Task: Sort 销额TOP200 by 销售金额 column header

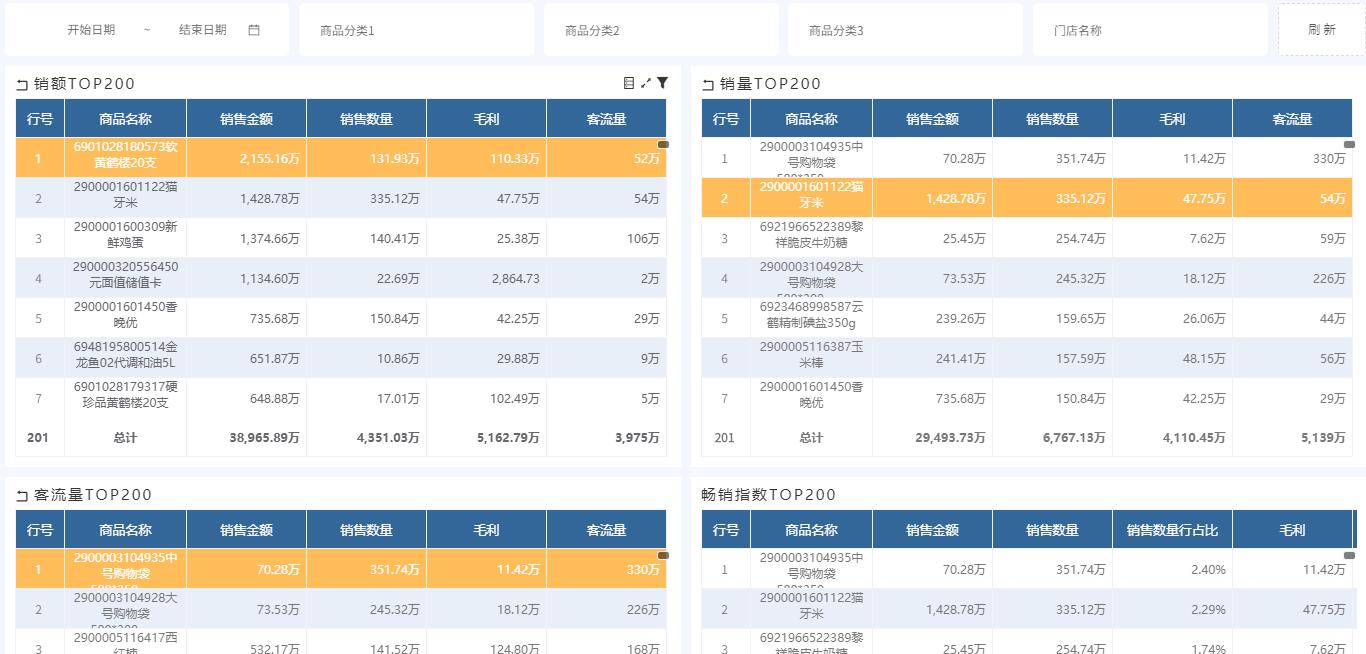Action: (246, 119)
